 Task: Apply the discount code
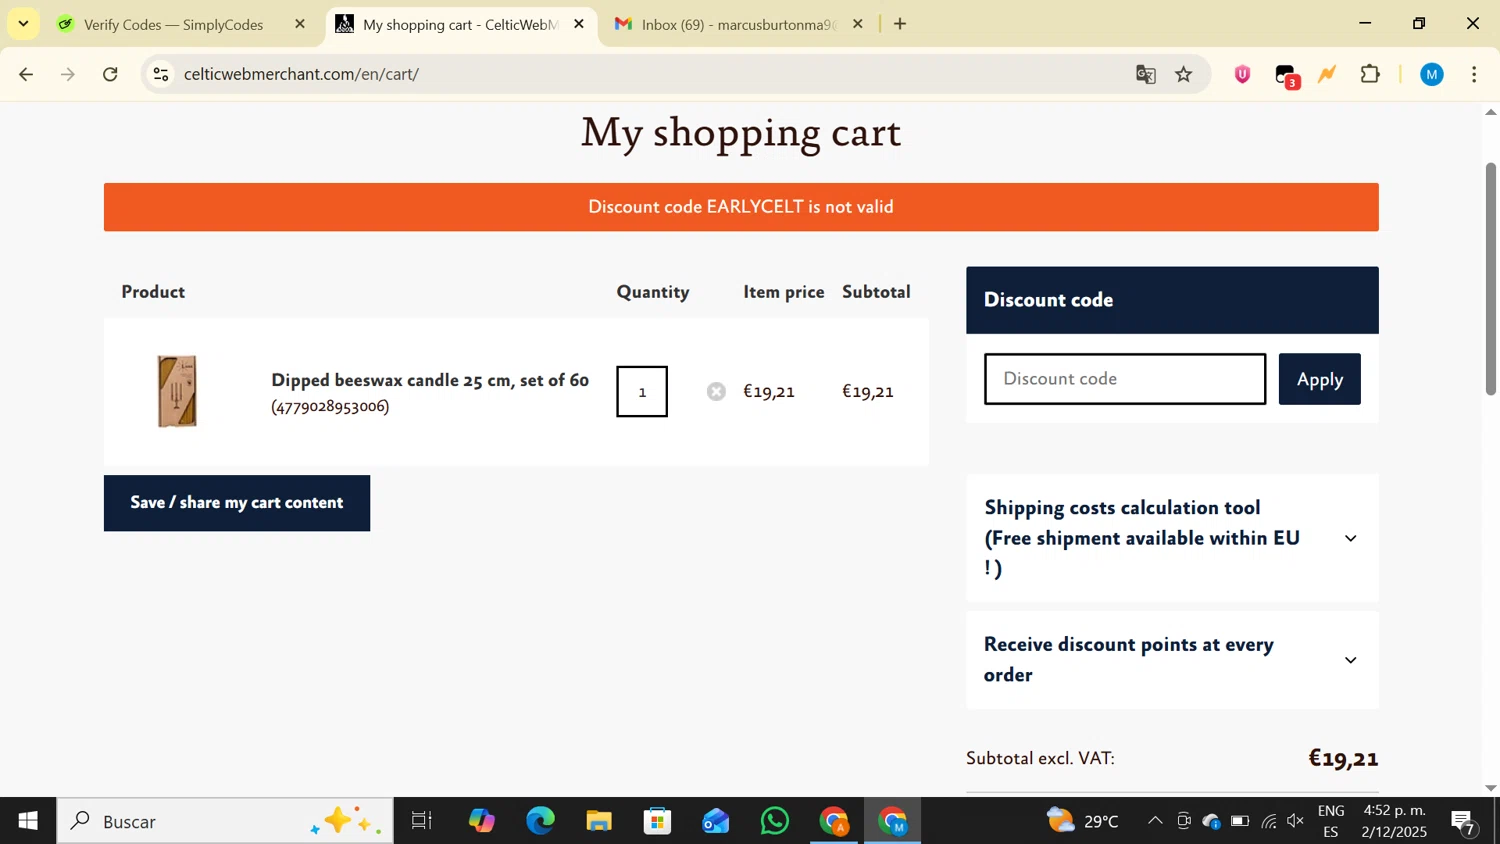1320,379
